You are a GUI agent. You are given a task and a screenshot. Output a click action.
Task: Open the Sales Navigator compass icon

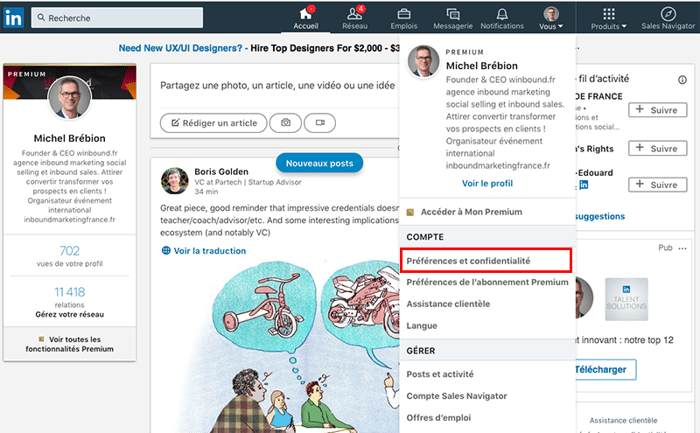coord(668,13)
